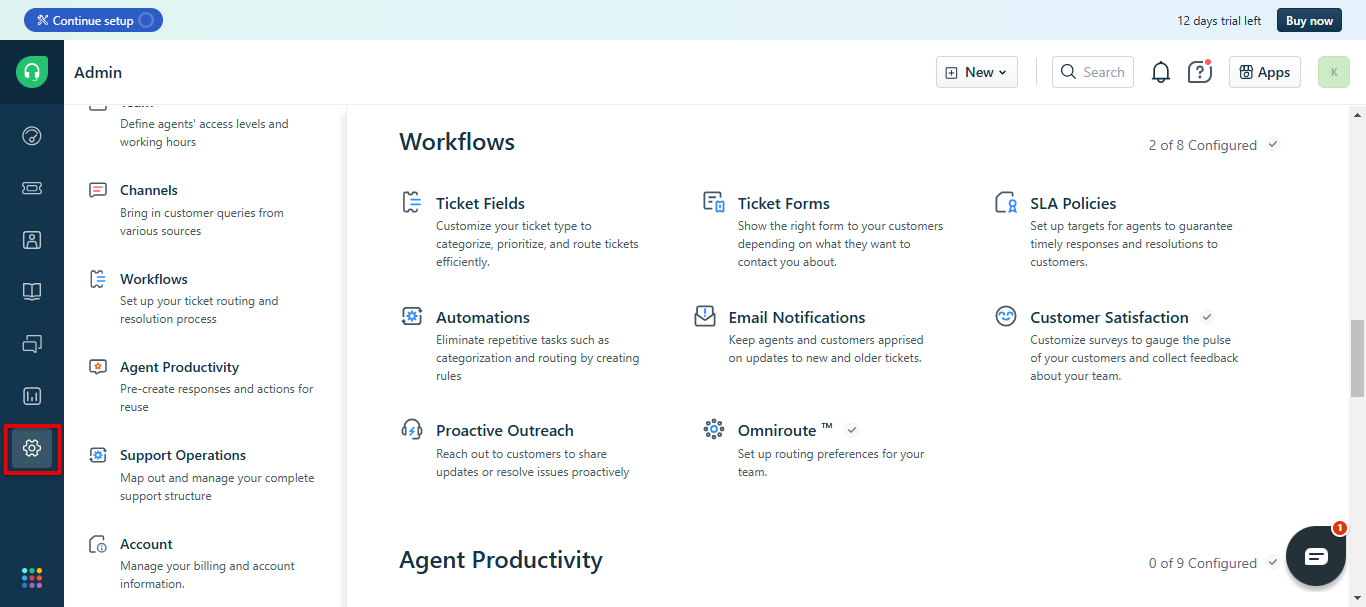Viewport: 1366px width, 607px height.
Task: Click the configured checkmark beside Omniroute
Action: click(852, 430)
